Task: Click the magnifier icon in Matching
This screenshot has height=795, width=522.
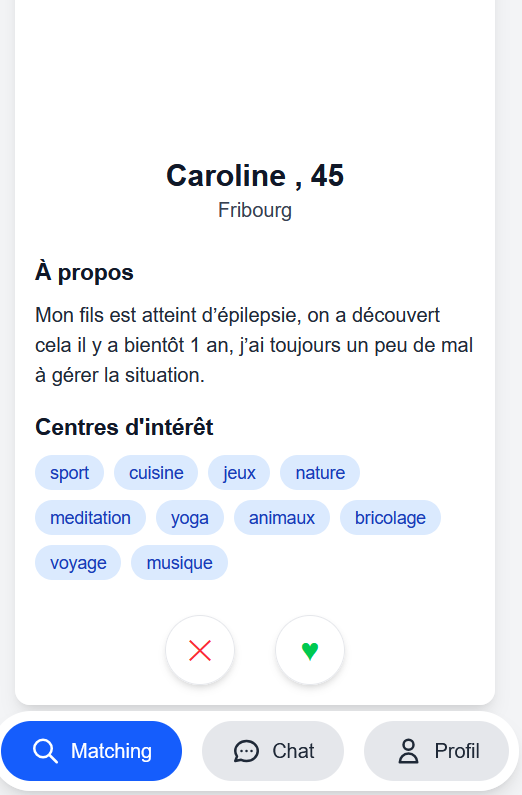Action: pos(45,751)
